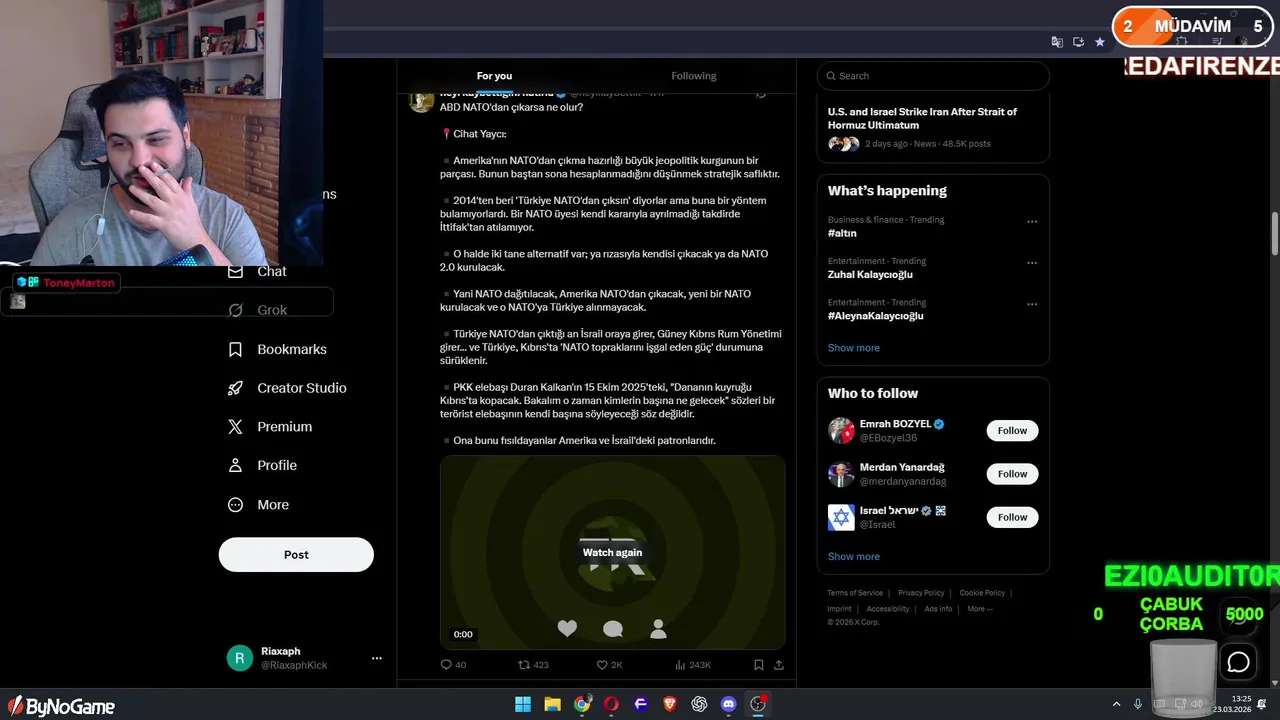Like the post with 2K likes
The image size is (1280, 720).
pos(609,665)
